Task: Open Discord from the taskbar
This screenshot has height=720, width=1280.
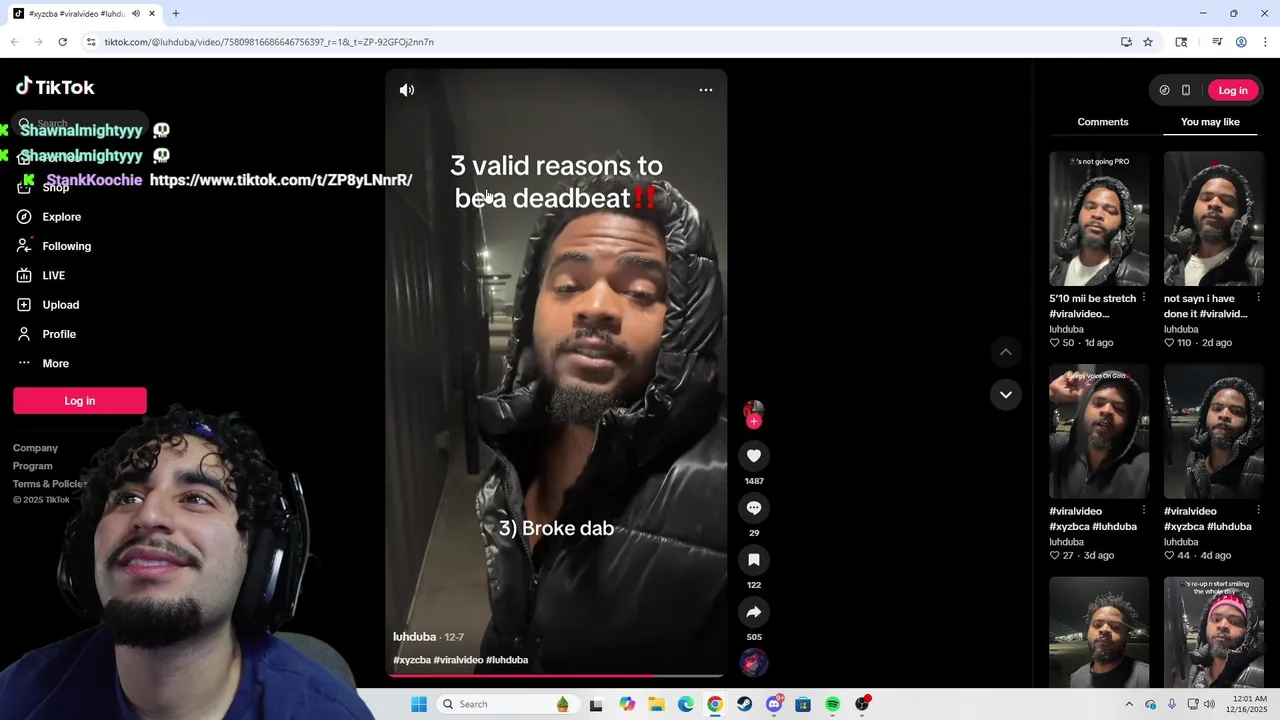Action: click(x=774, y=704)
